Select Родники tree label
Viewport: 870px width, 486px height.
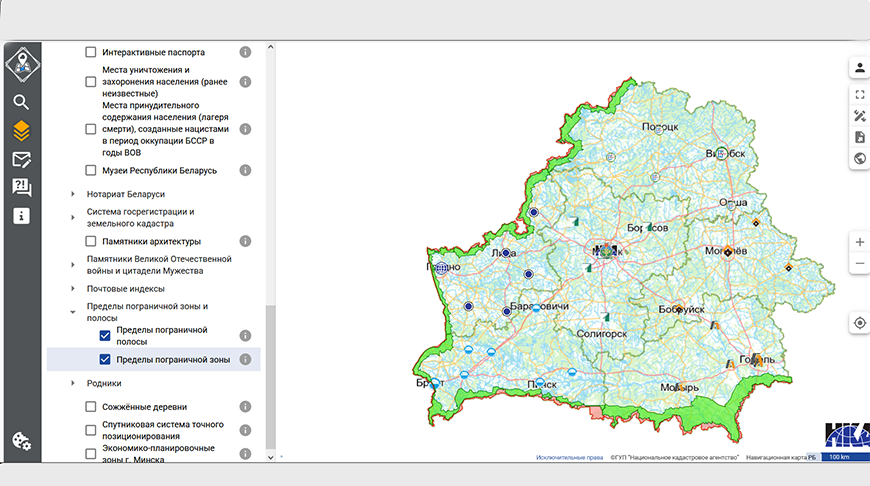(104, 383)
